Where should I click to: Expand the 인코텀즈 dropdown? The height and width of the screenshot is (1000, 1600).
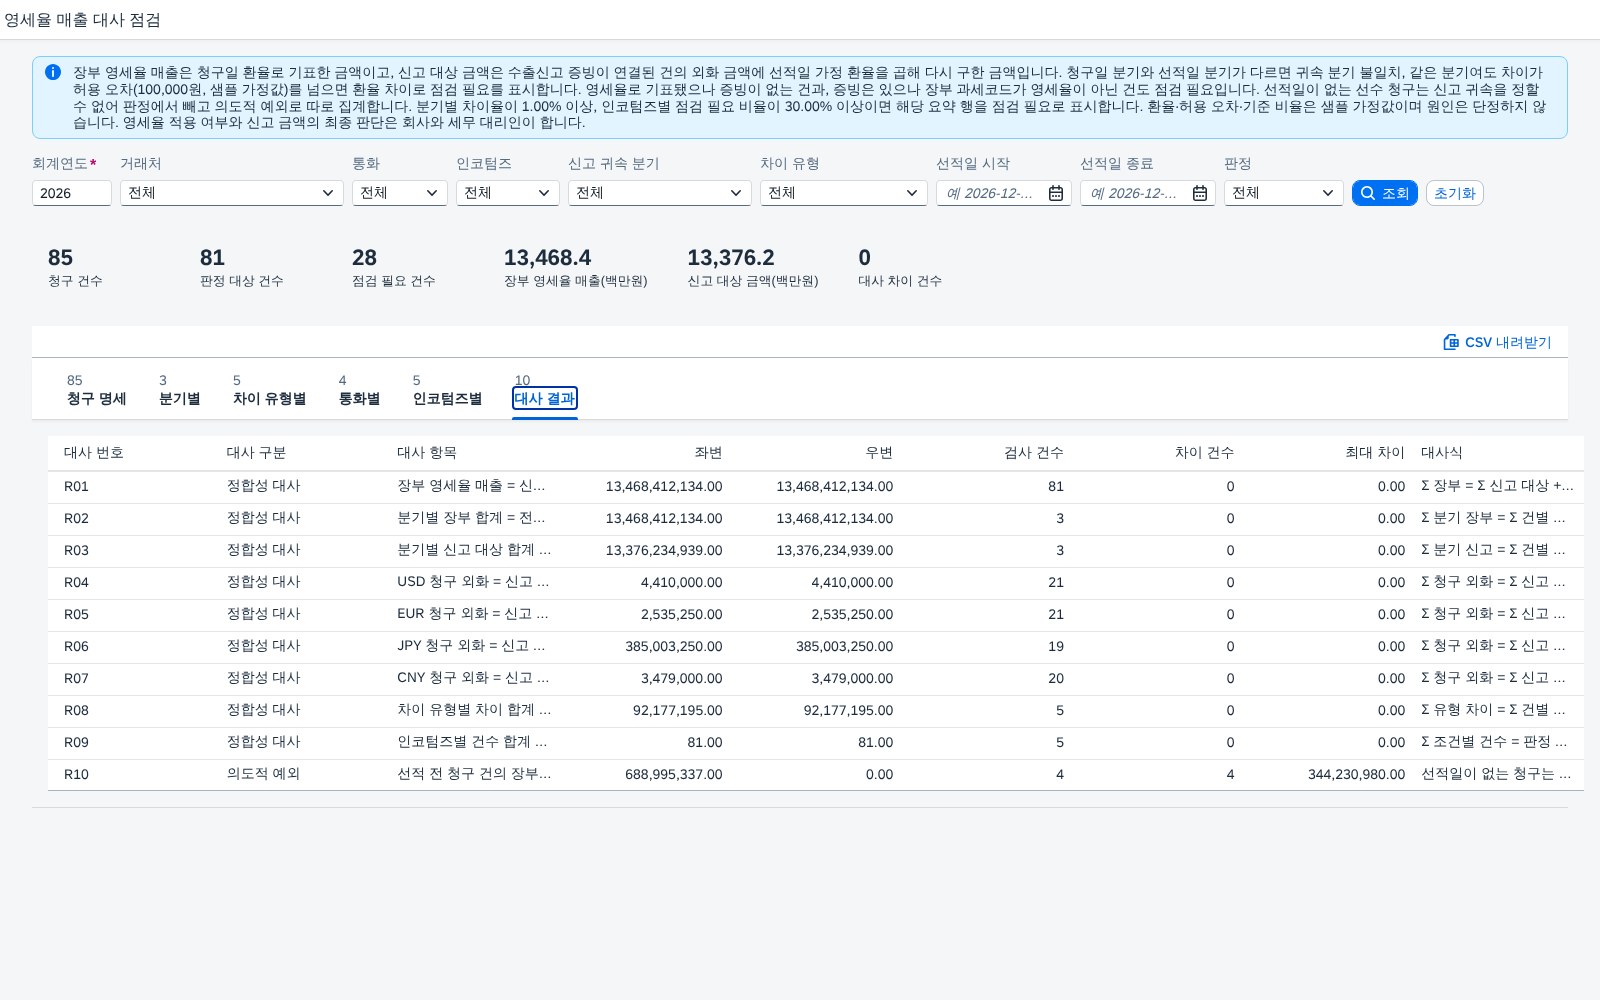click(x=508, y=193)
